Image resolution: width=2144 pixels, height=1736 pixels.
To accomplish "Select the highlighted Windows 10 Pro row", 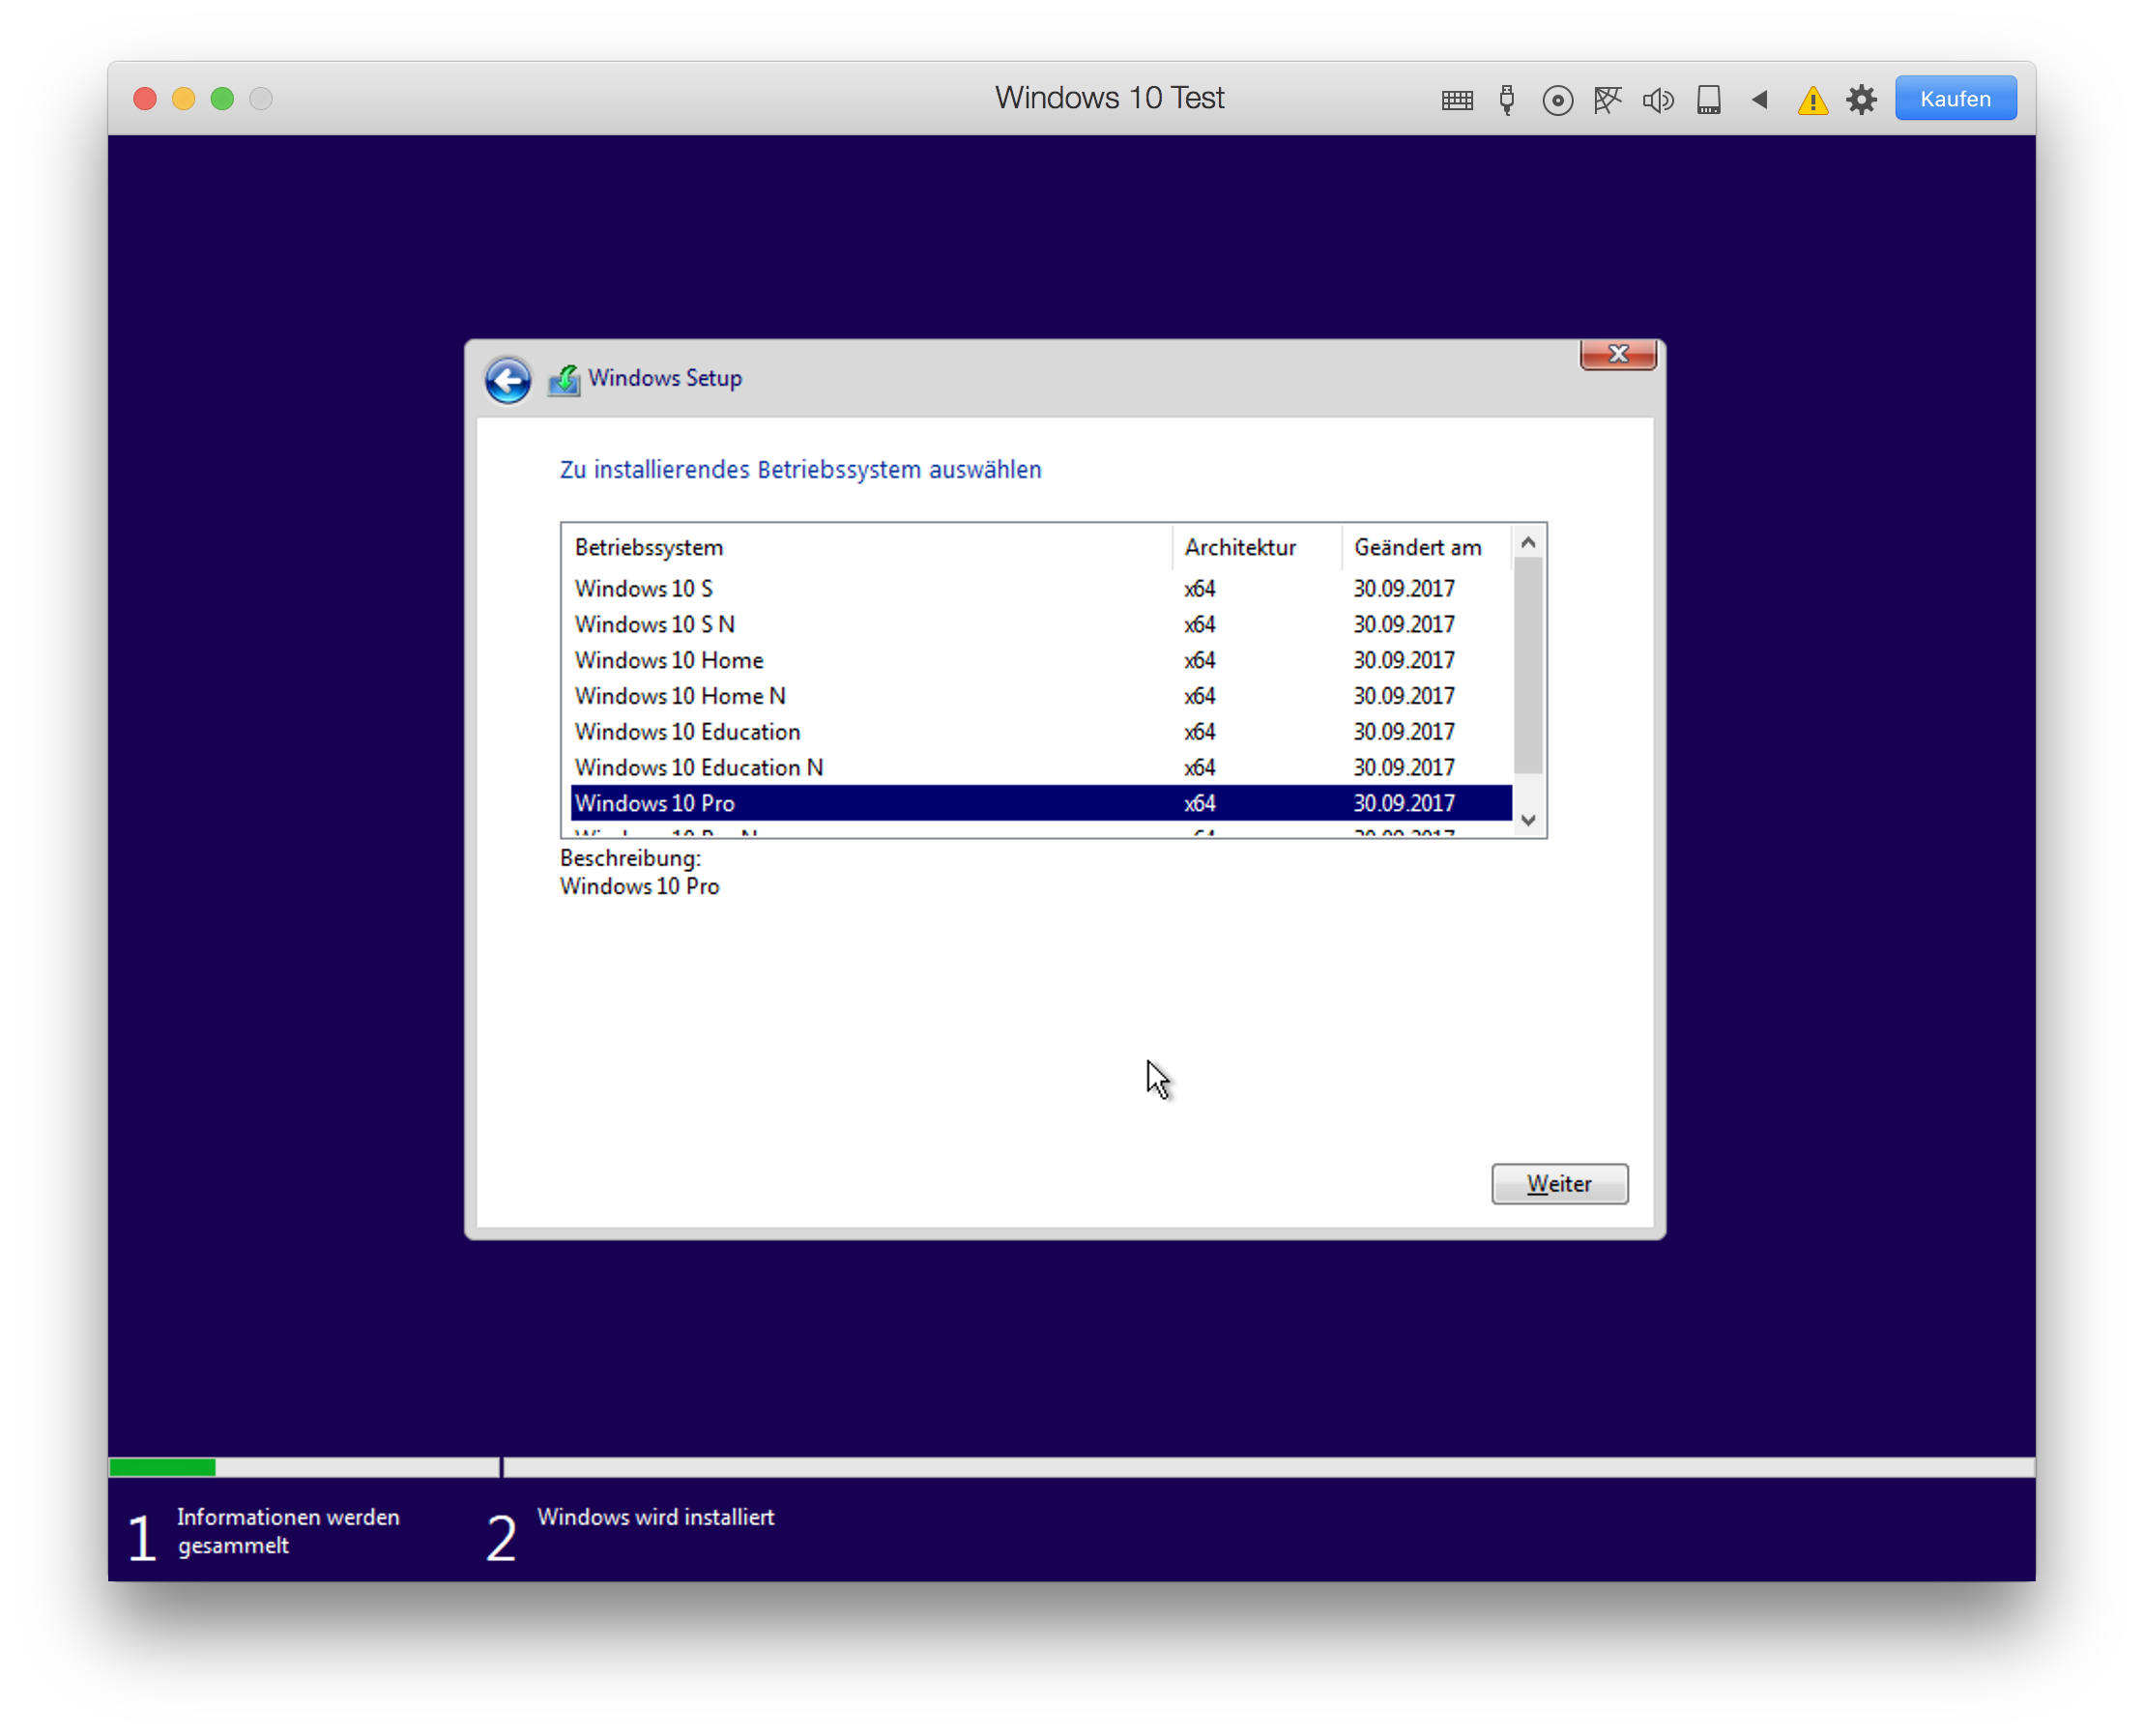I will click(1041, 804).
